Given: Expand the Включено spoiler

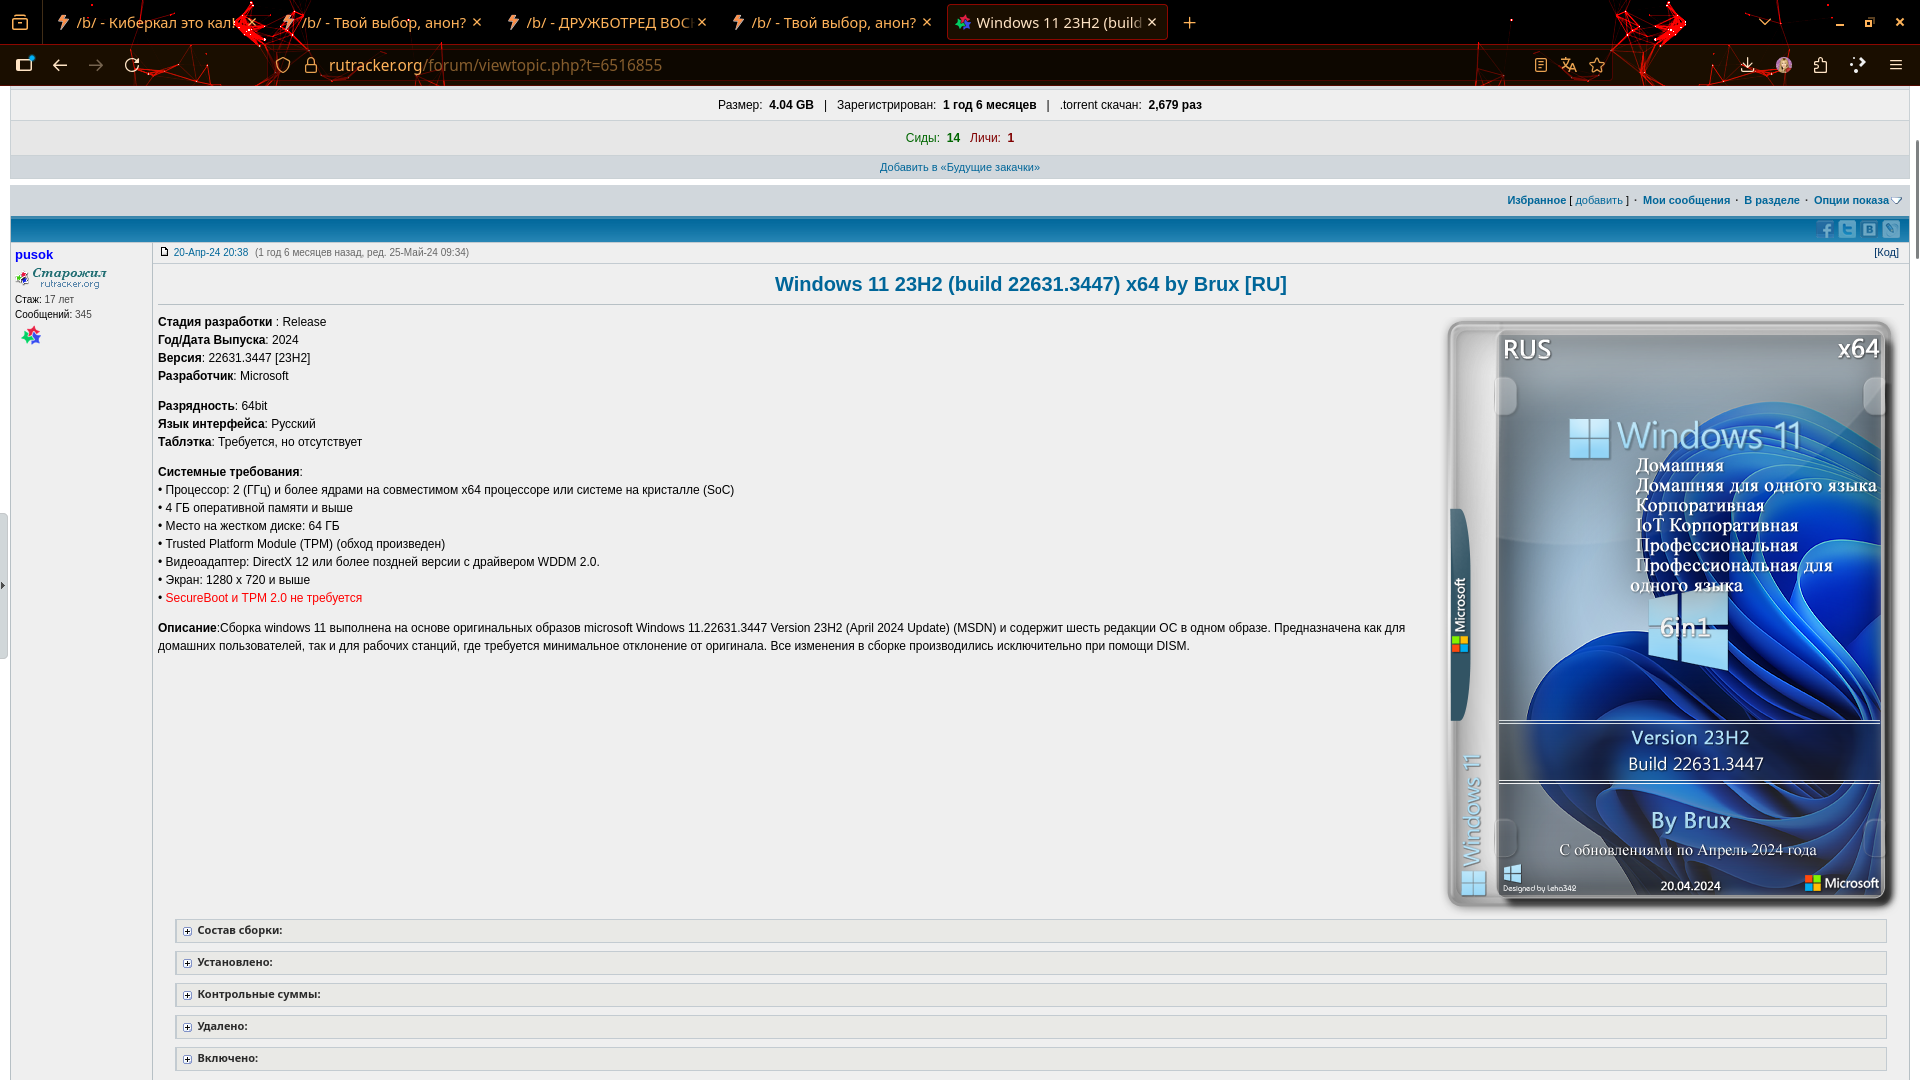Looking at the screenshot, I should click(x=227, y=1059).
